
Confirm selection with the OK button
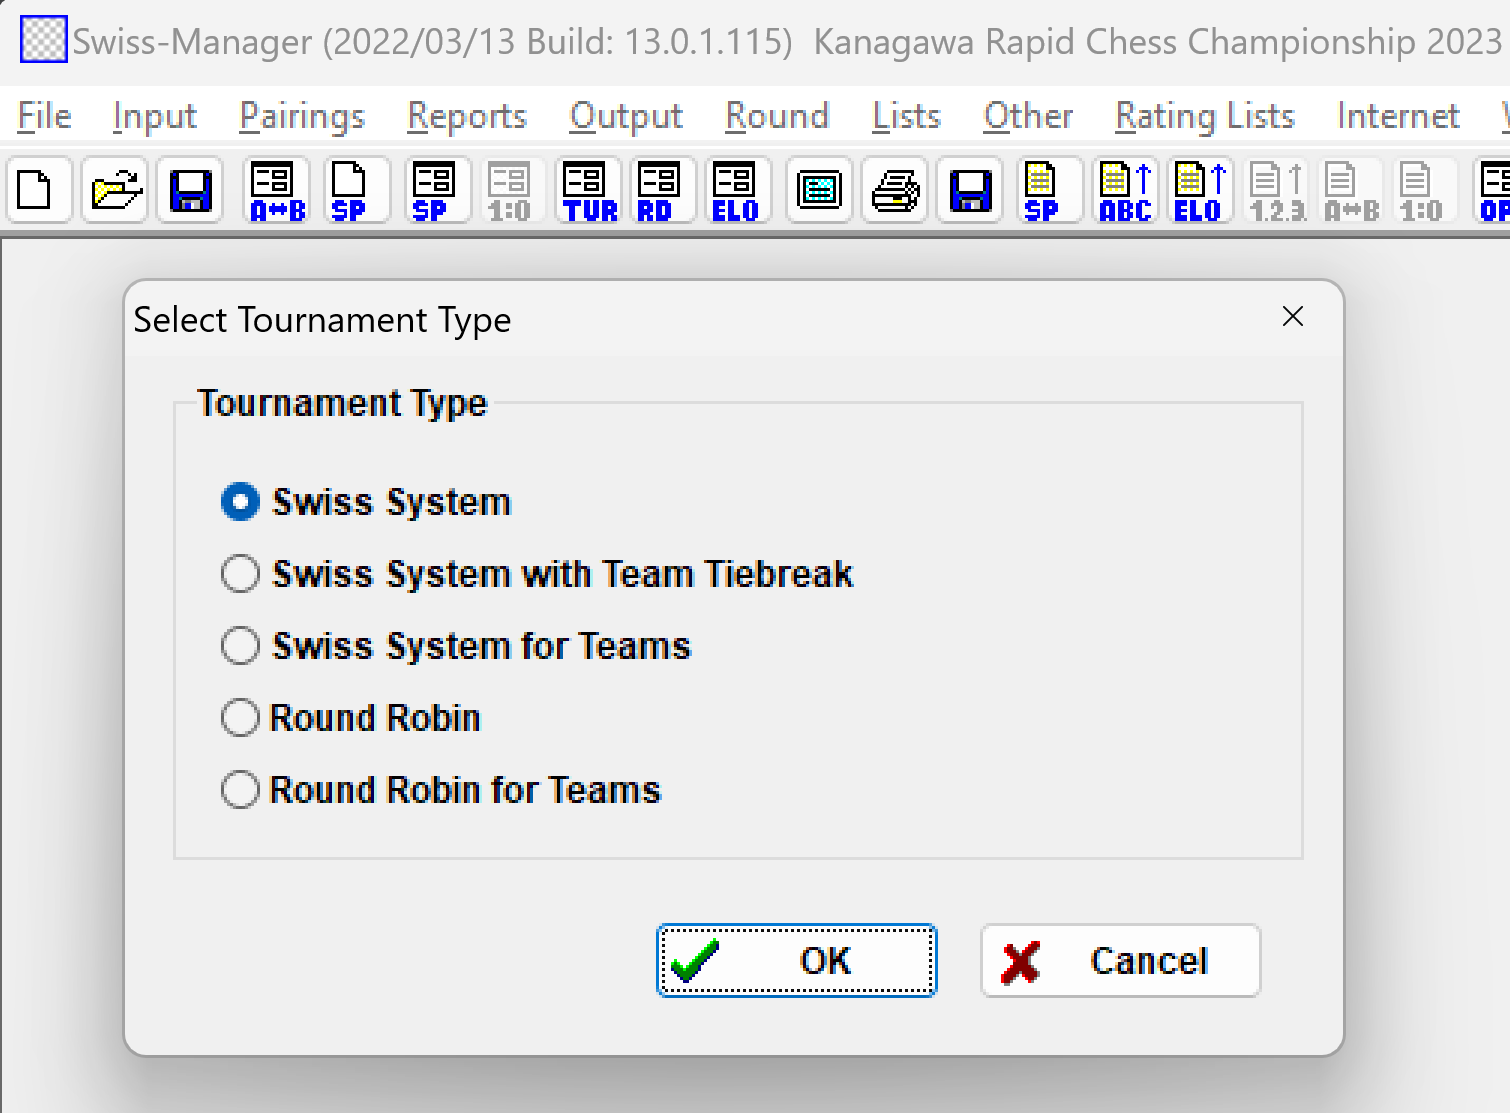point(796,961)
